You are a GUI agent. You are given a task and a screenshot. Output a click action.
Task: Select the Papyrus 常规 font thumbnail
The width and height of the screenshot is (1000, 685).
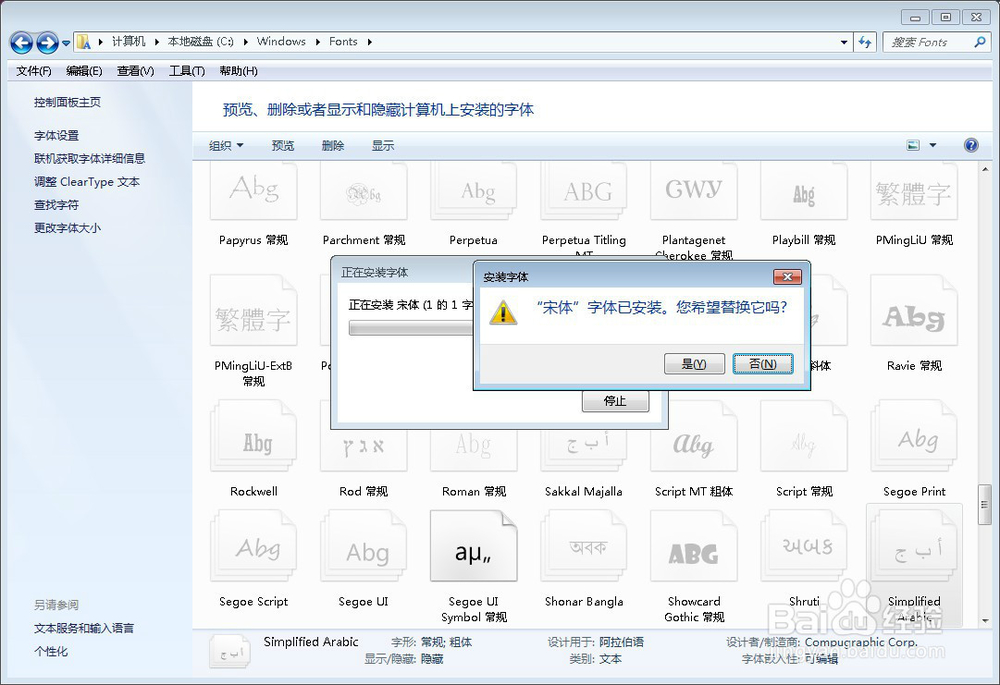[253, 191]
